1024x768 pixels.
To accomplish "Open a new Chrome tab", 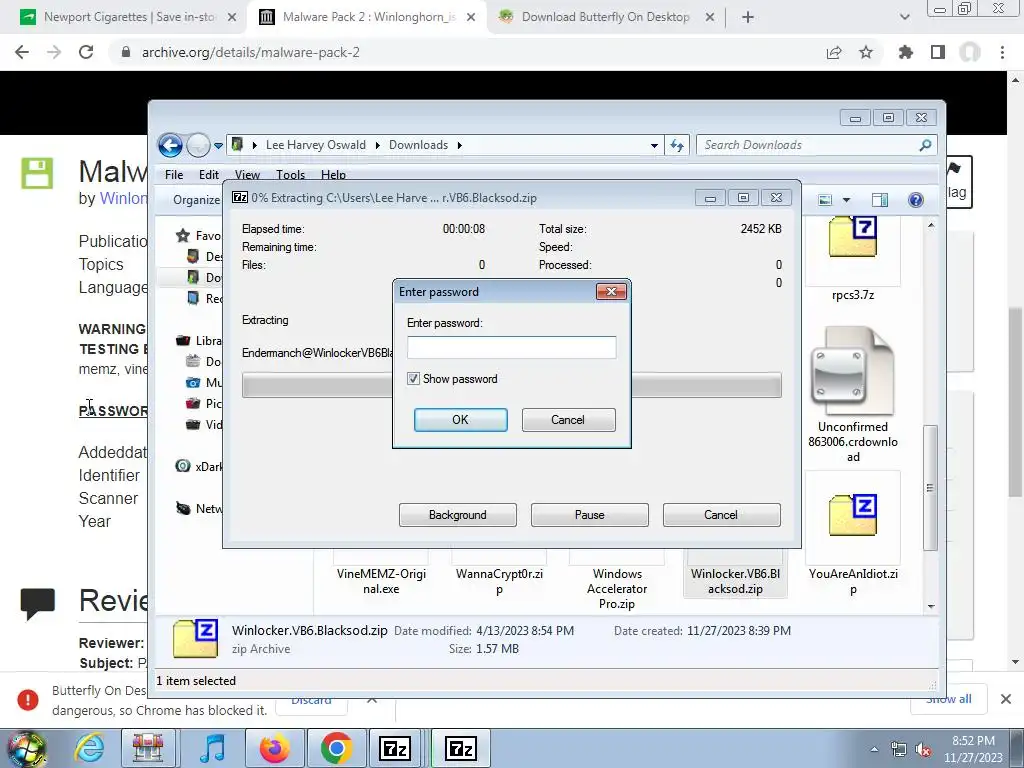I will [x=748, y=18].
